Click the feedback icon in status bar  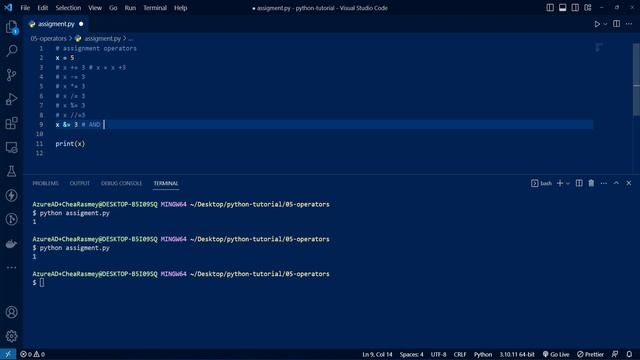(x=615, y=354)
